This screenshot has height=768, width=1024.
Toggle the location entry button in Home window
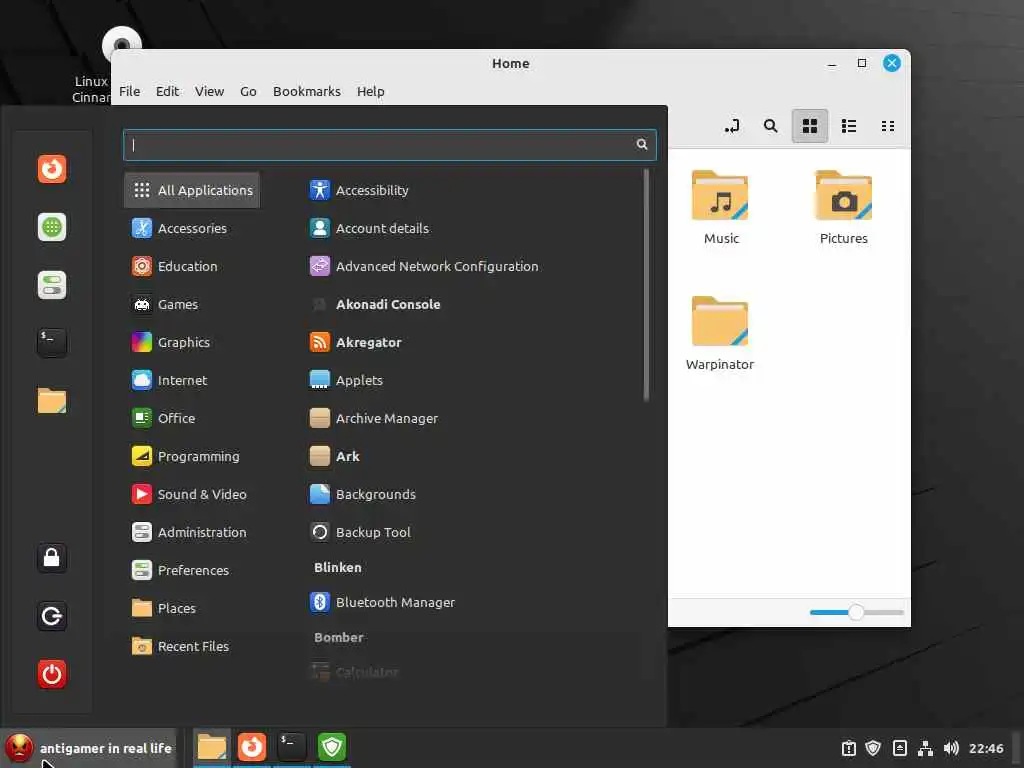tap(732, 125)
